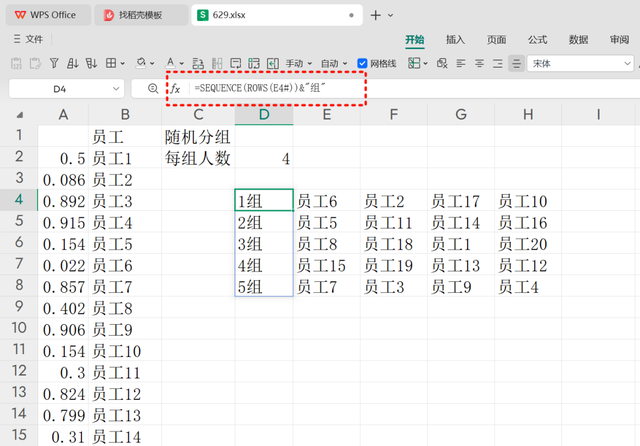Screen dimensions: 640x446
Task: Click the find and replace icon
Action: tap(198, 63)
